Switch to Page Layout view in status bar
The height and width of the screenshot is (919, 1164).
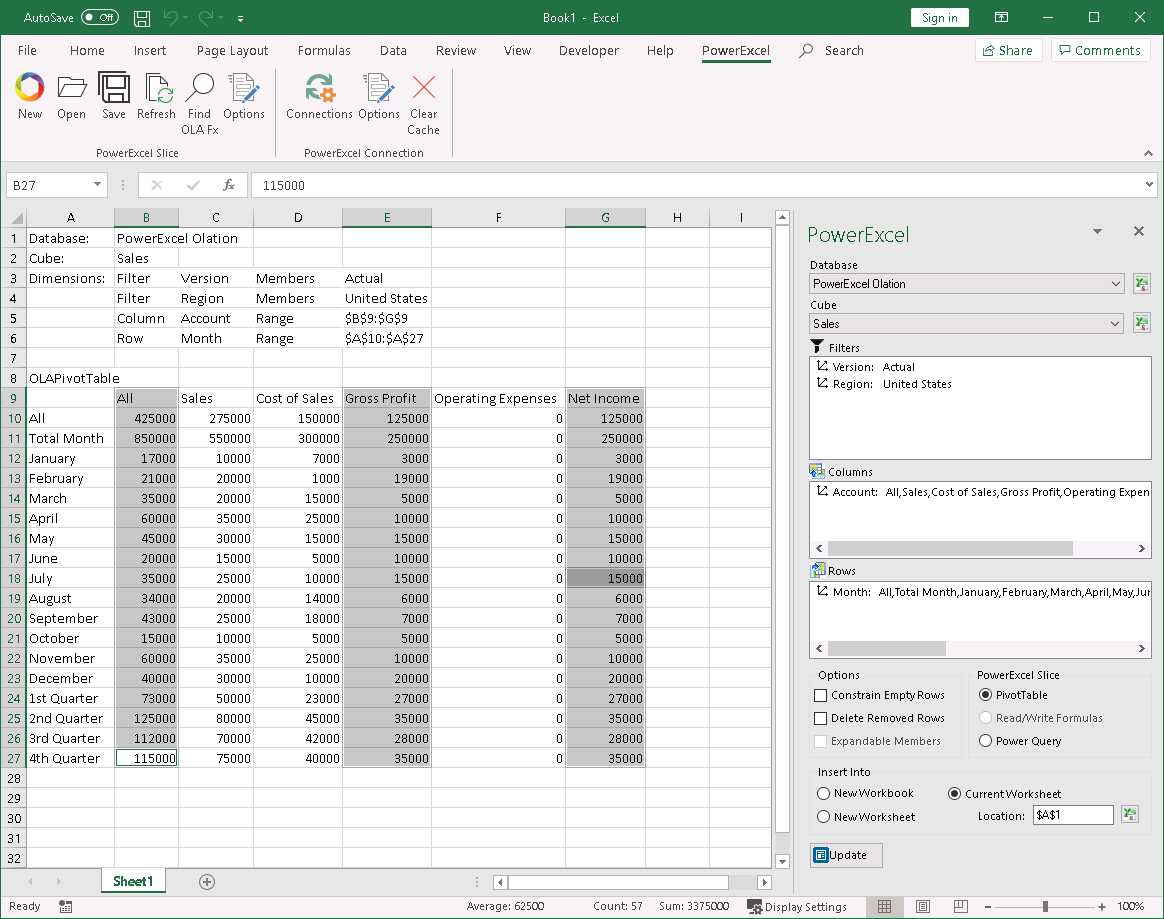(x=923, y=906)
